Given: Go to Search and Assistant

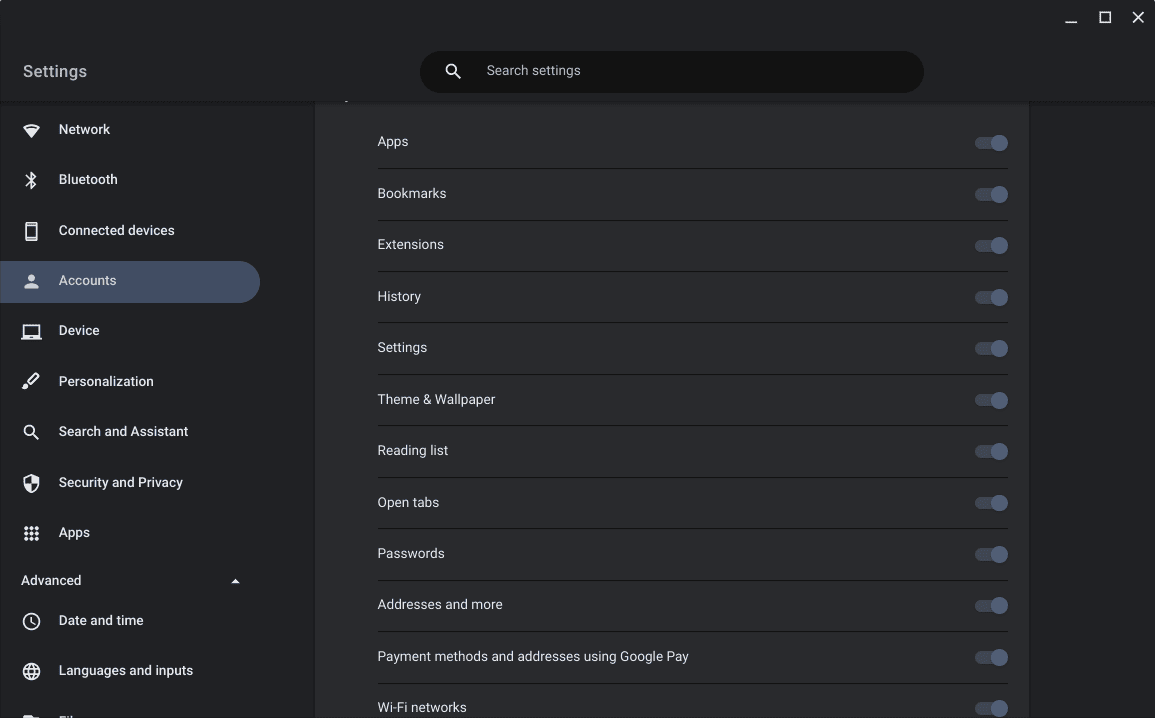Looking at the screenshot, I should pyautogui.click(x=130, y=432).
